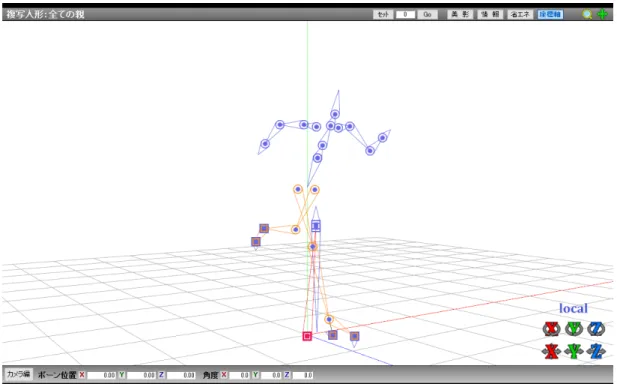Select the blue wrist bone on the far right arm
Screen dimensions: 617x384
(x=382, y=138)
